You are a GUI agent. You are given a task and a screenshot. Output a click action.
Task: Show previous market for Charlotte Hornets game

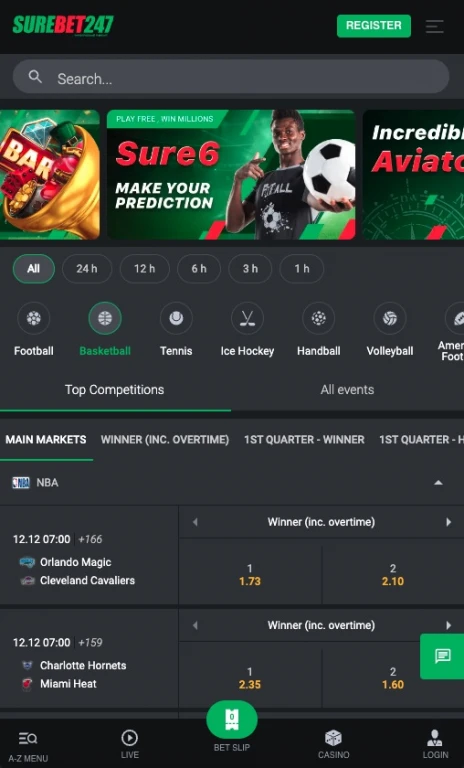[x=195, y=625]
